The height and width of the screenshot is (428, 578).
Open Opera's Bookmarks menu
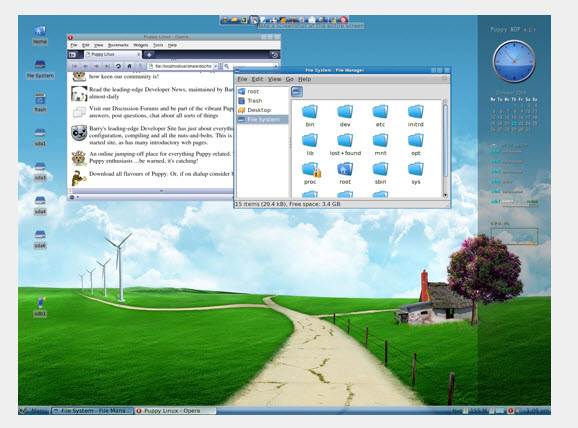coord(118,45)
